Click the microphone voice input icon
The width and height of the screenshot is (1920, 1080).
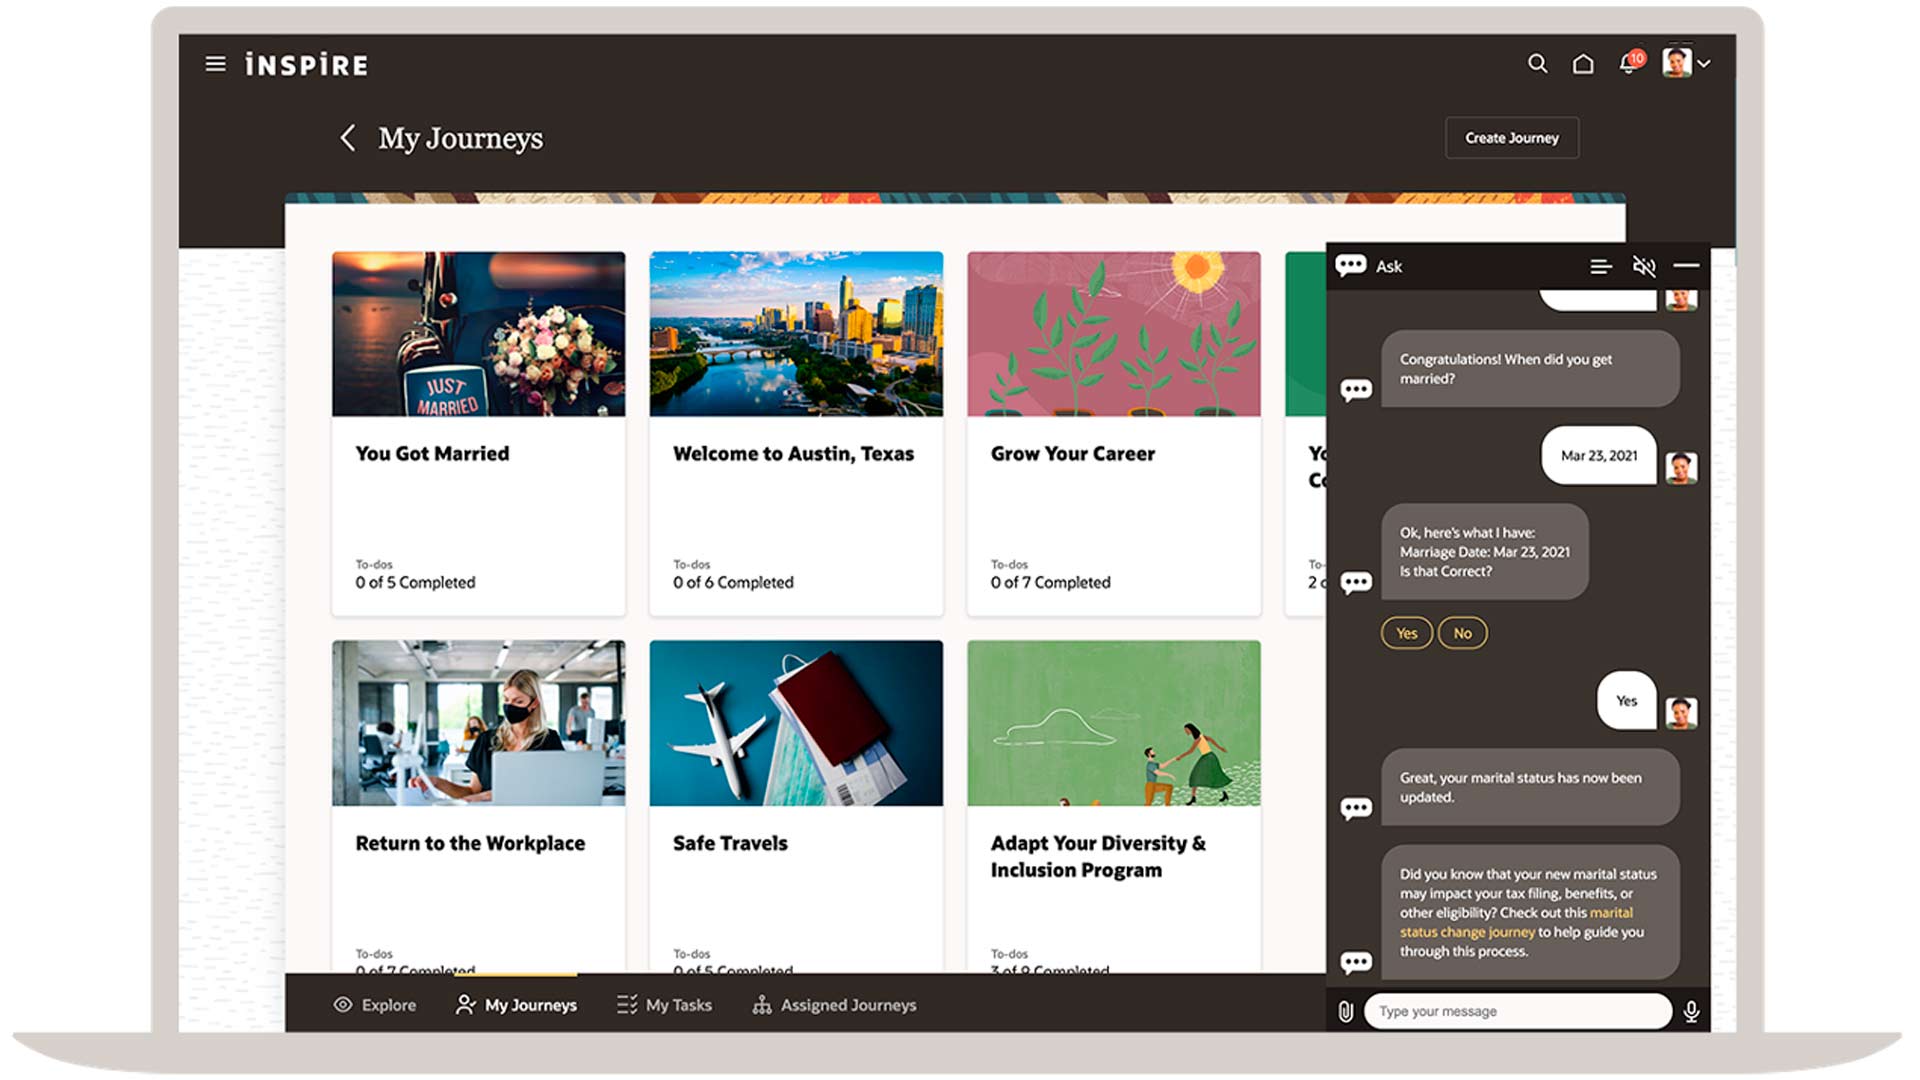coord(1691,1012)
